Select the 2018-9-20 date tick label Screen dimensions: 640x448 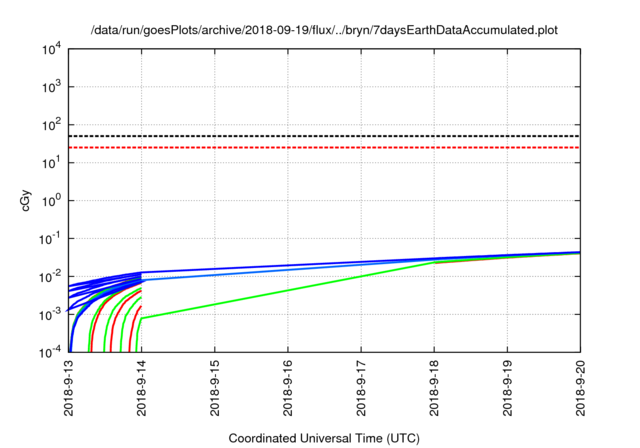point(580,388)
